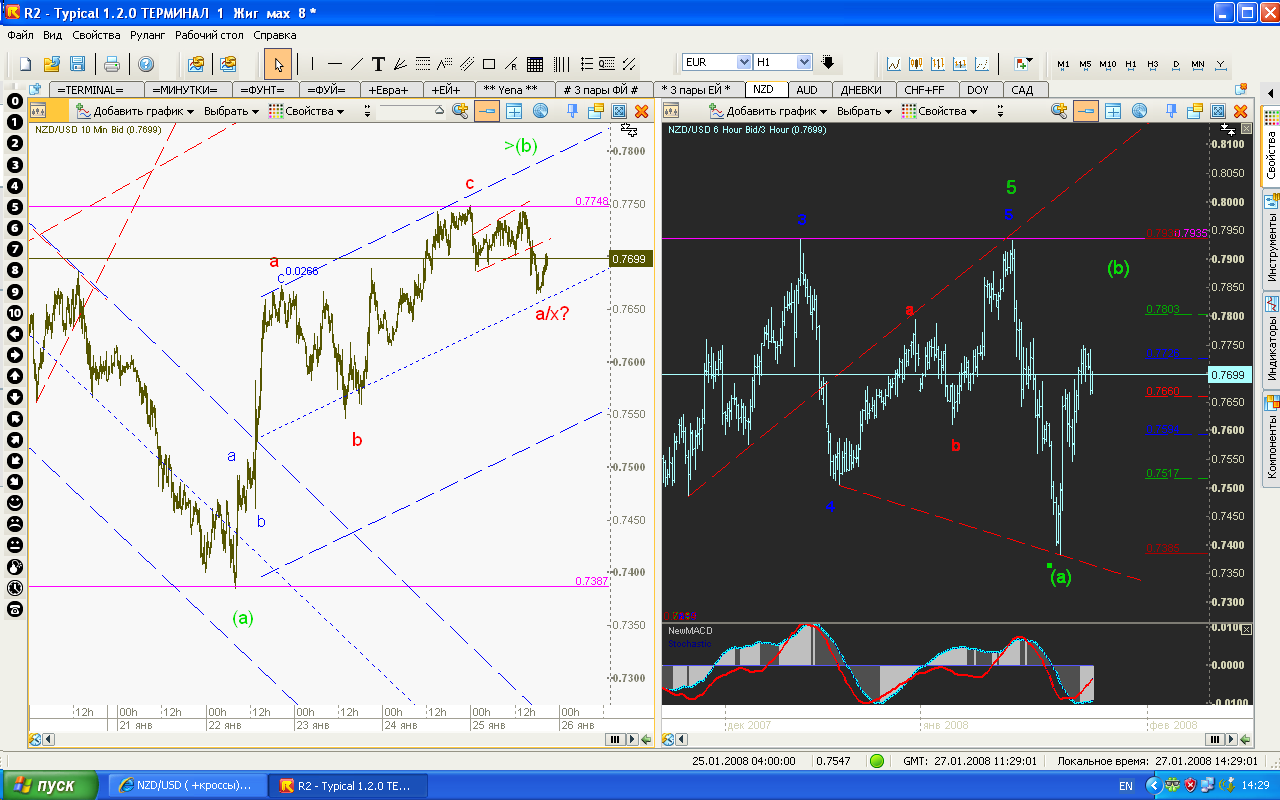Switch to H3 timeframe
The width and height of the screenshot is (1280, 800).
(1153, 64)
